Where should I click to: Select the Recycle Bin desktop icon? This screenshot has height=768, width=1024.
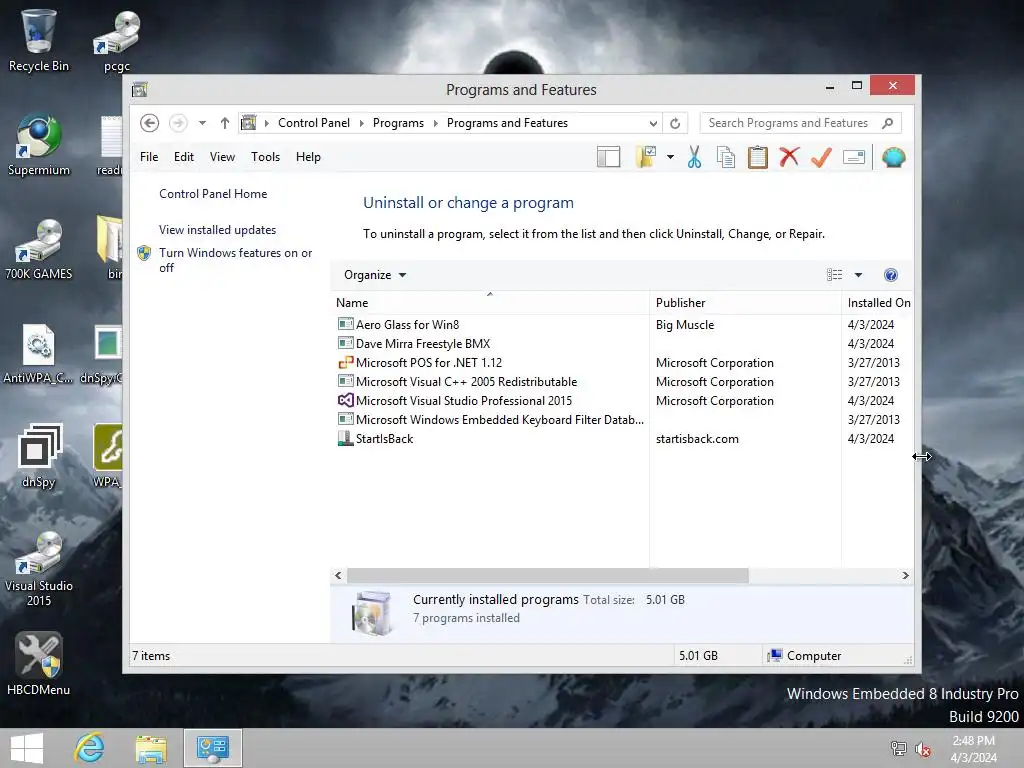coord(38,40)
